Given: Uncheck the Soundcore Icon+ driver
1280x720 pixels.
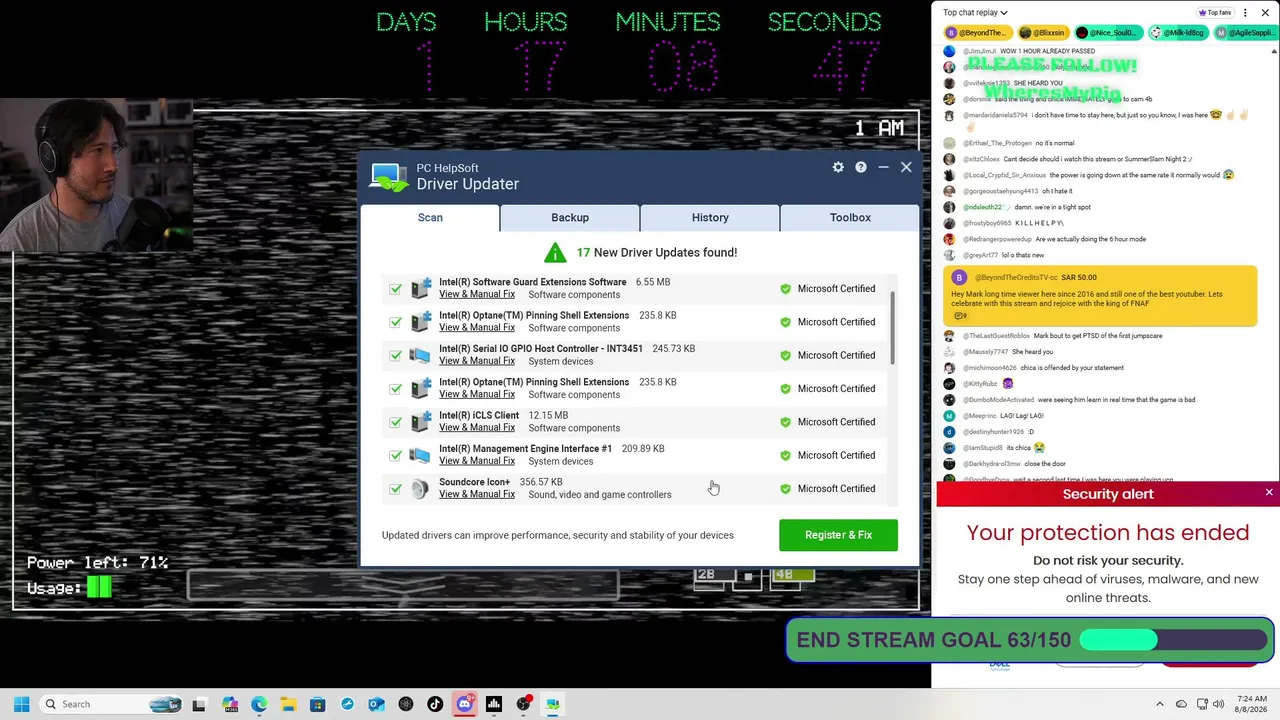Looking at the screenshot, I should [x=396, y=489].
